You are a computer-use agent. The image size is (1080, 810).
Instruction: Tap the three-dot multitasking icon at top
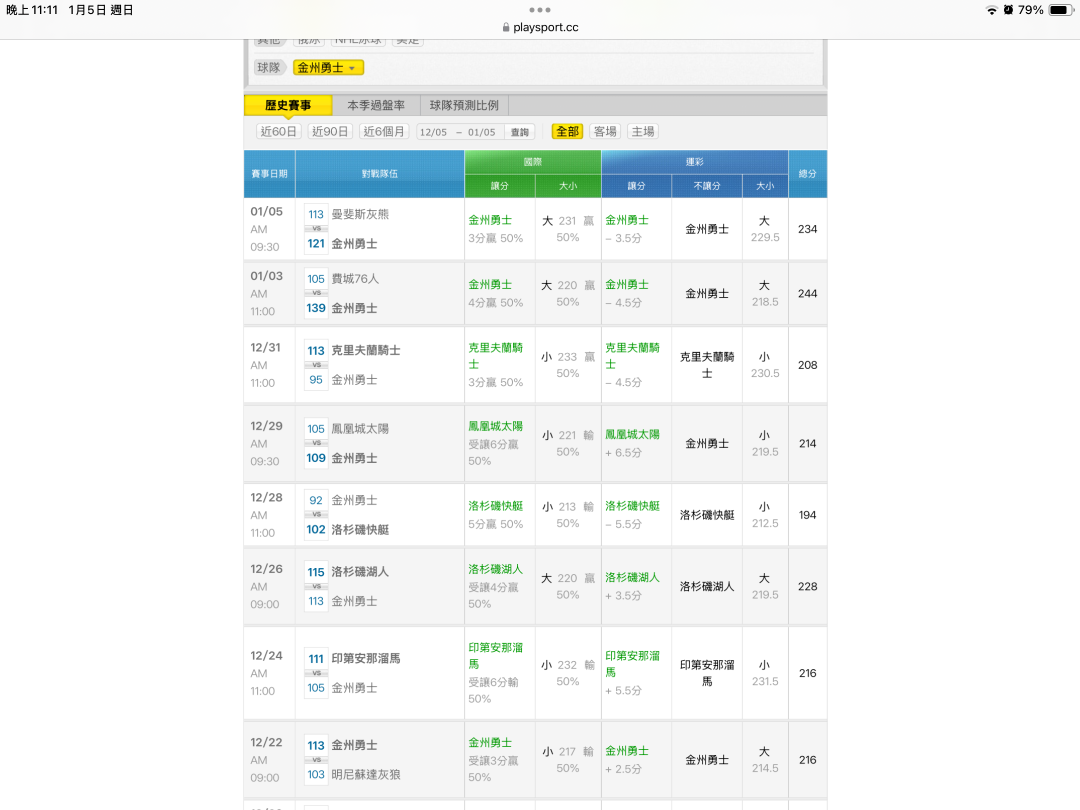[x=540, y=10]
